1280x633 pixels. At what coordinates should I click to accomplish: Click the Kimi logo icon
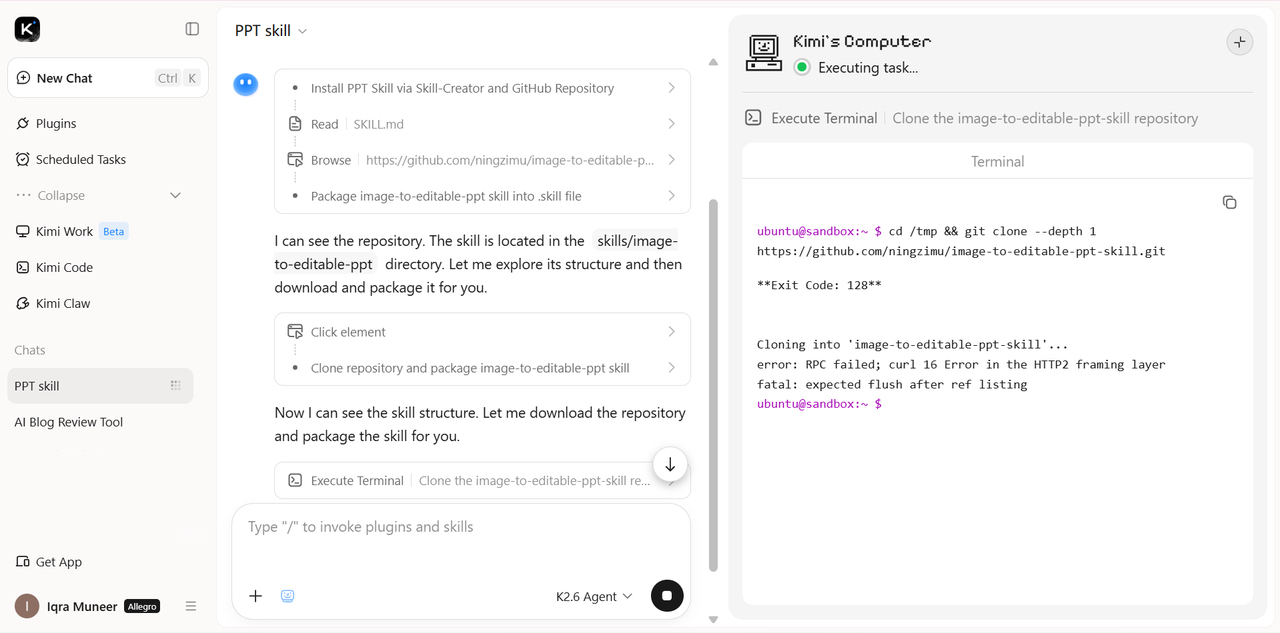coord(27,29)
